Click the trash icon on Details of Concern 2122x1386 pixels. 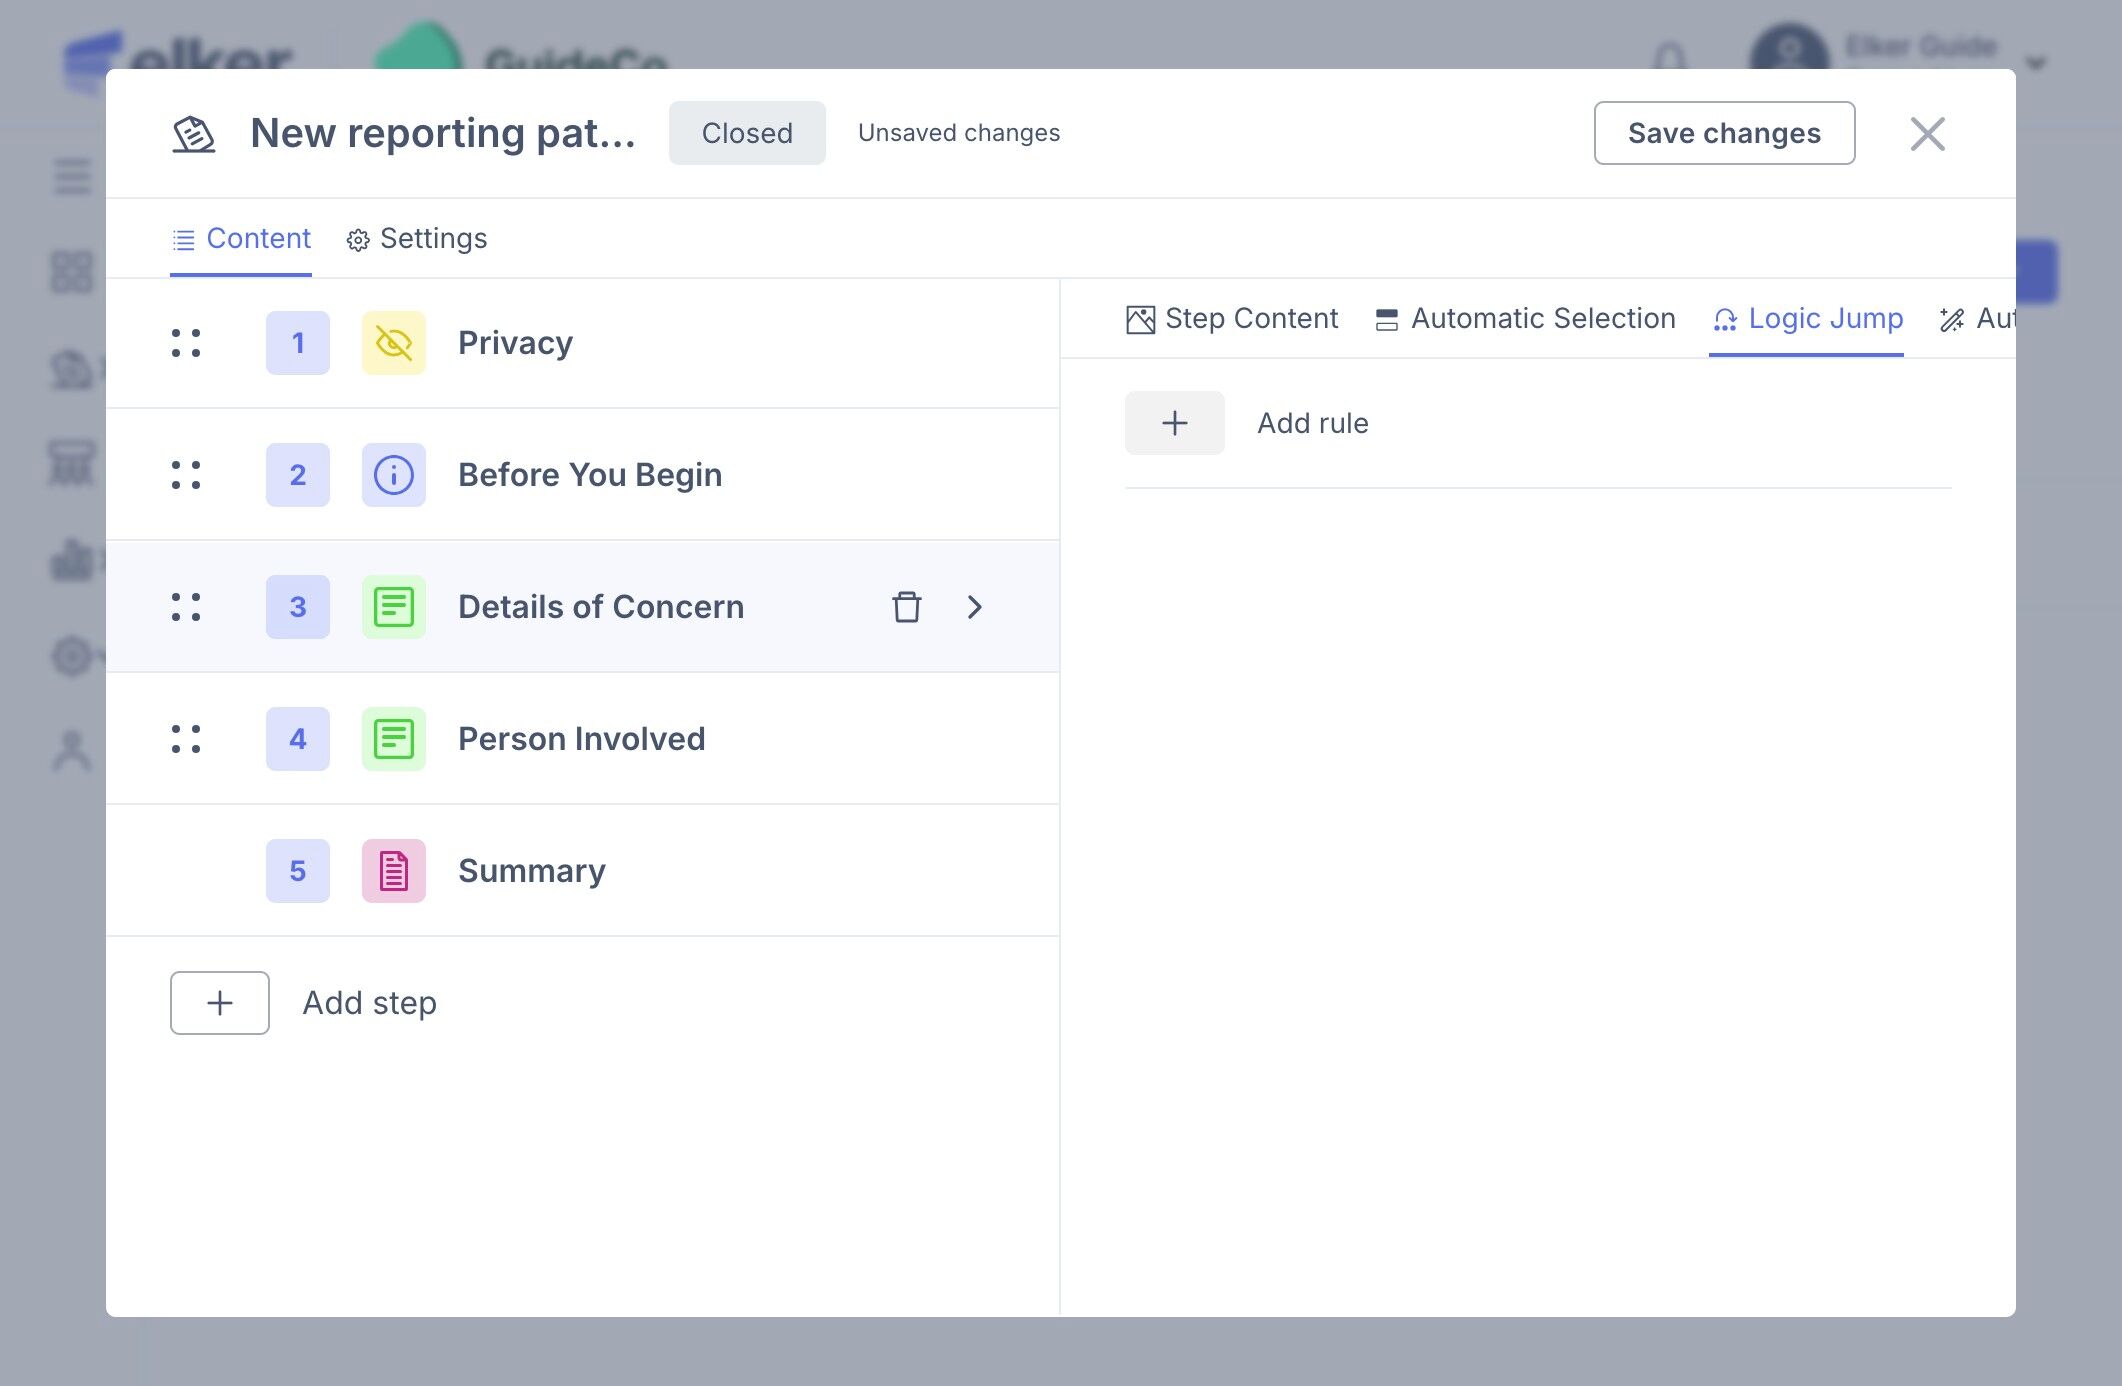coord(906,607)
